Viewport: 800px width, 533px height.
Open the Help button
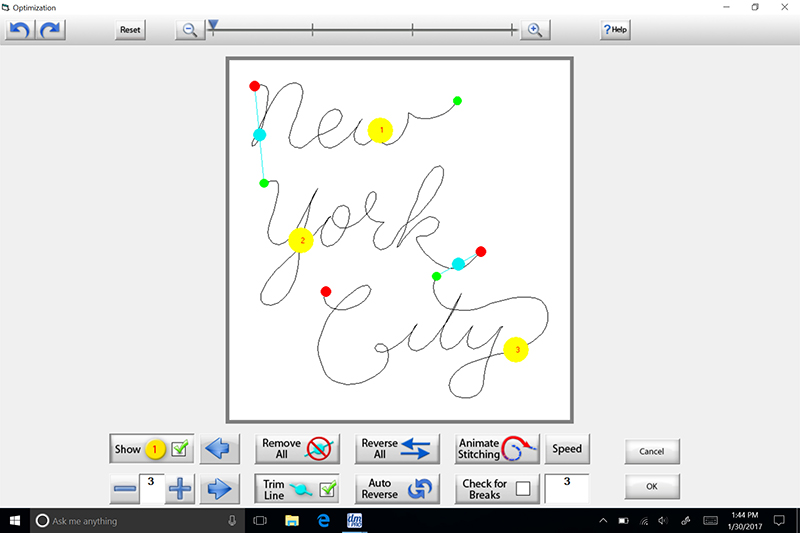[x=614, y=29]
